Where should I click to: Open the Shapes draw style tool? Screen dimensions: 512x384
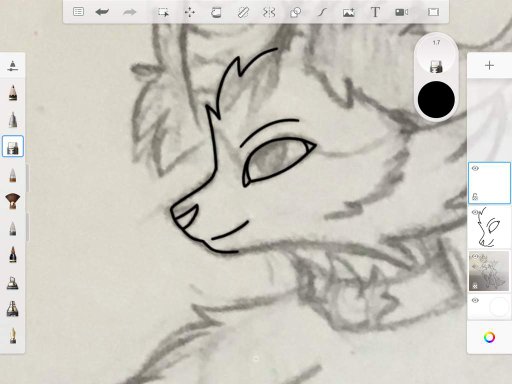[296, 12]
